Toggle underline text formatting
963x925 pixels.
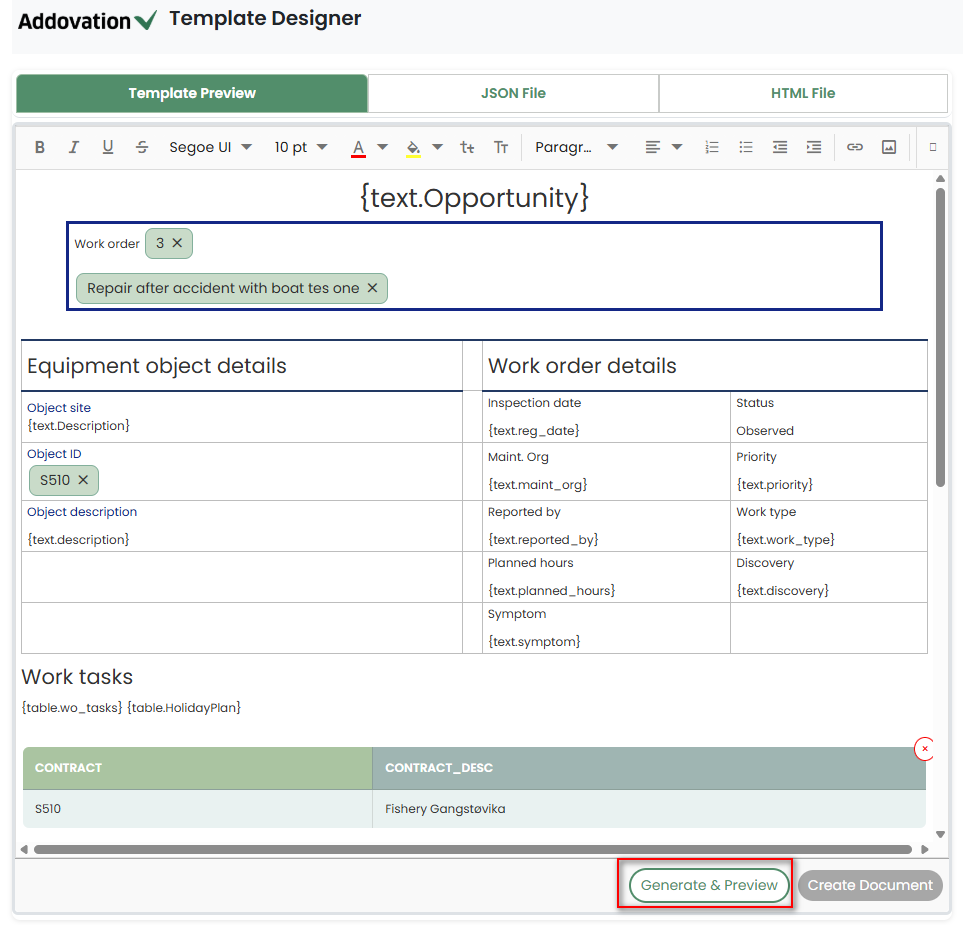tap(108, 147)
